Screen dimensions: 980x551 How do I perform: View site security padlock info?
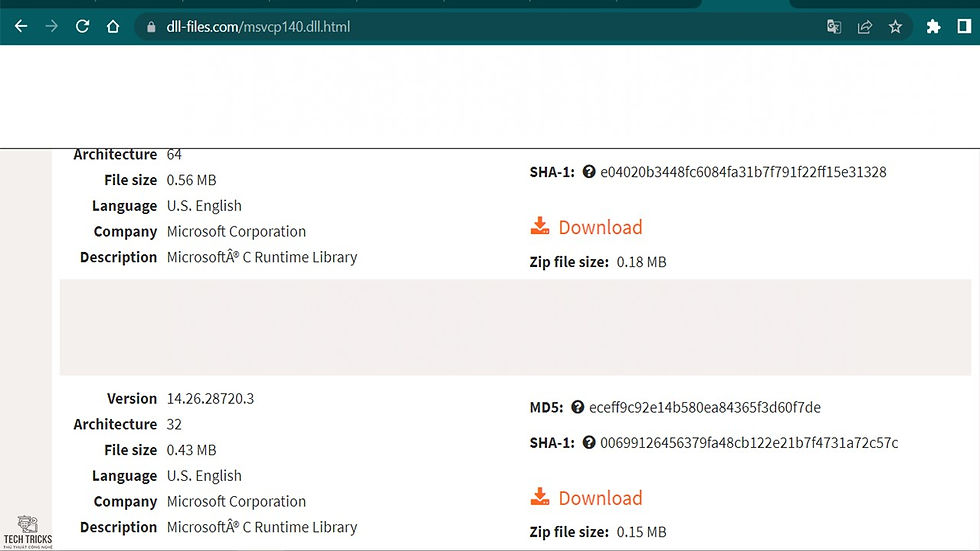click(151, 27)
